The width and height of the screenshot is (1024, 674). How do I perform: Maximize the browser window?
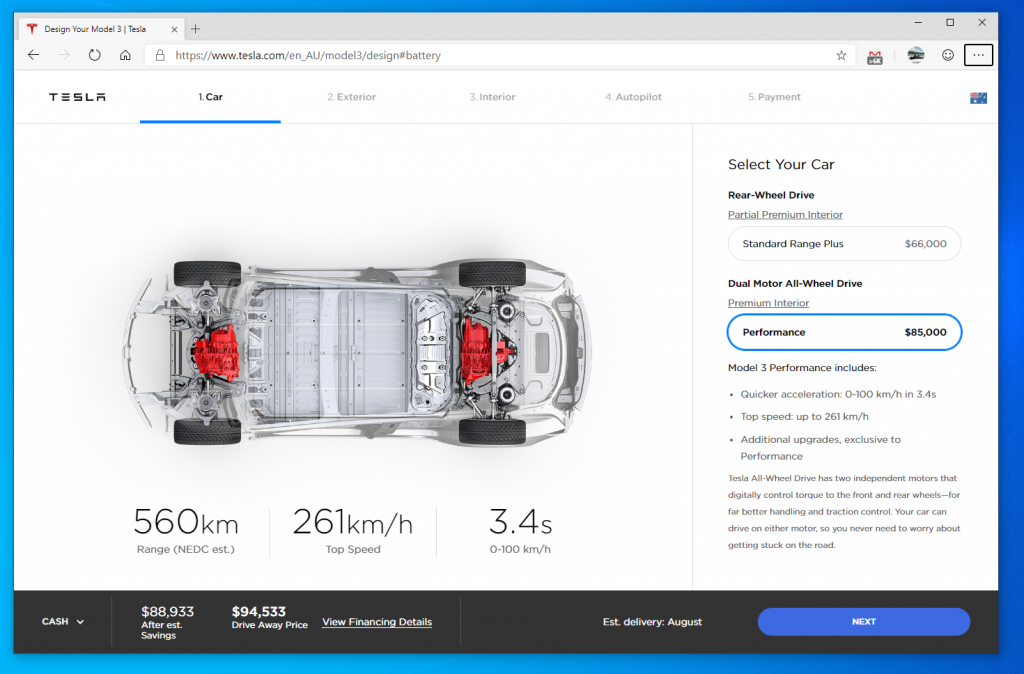(x=950, y=22)
